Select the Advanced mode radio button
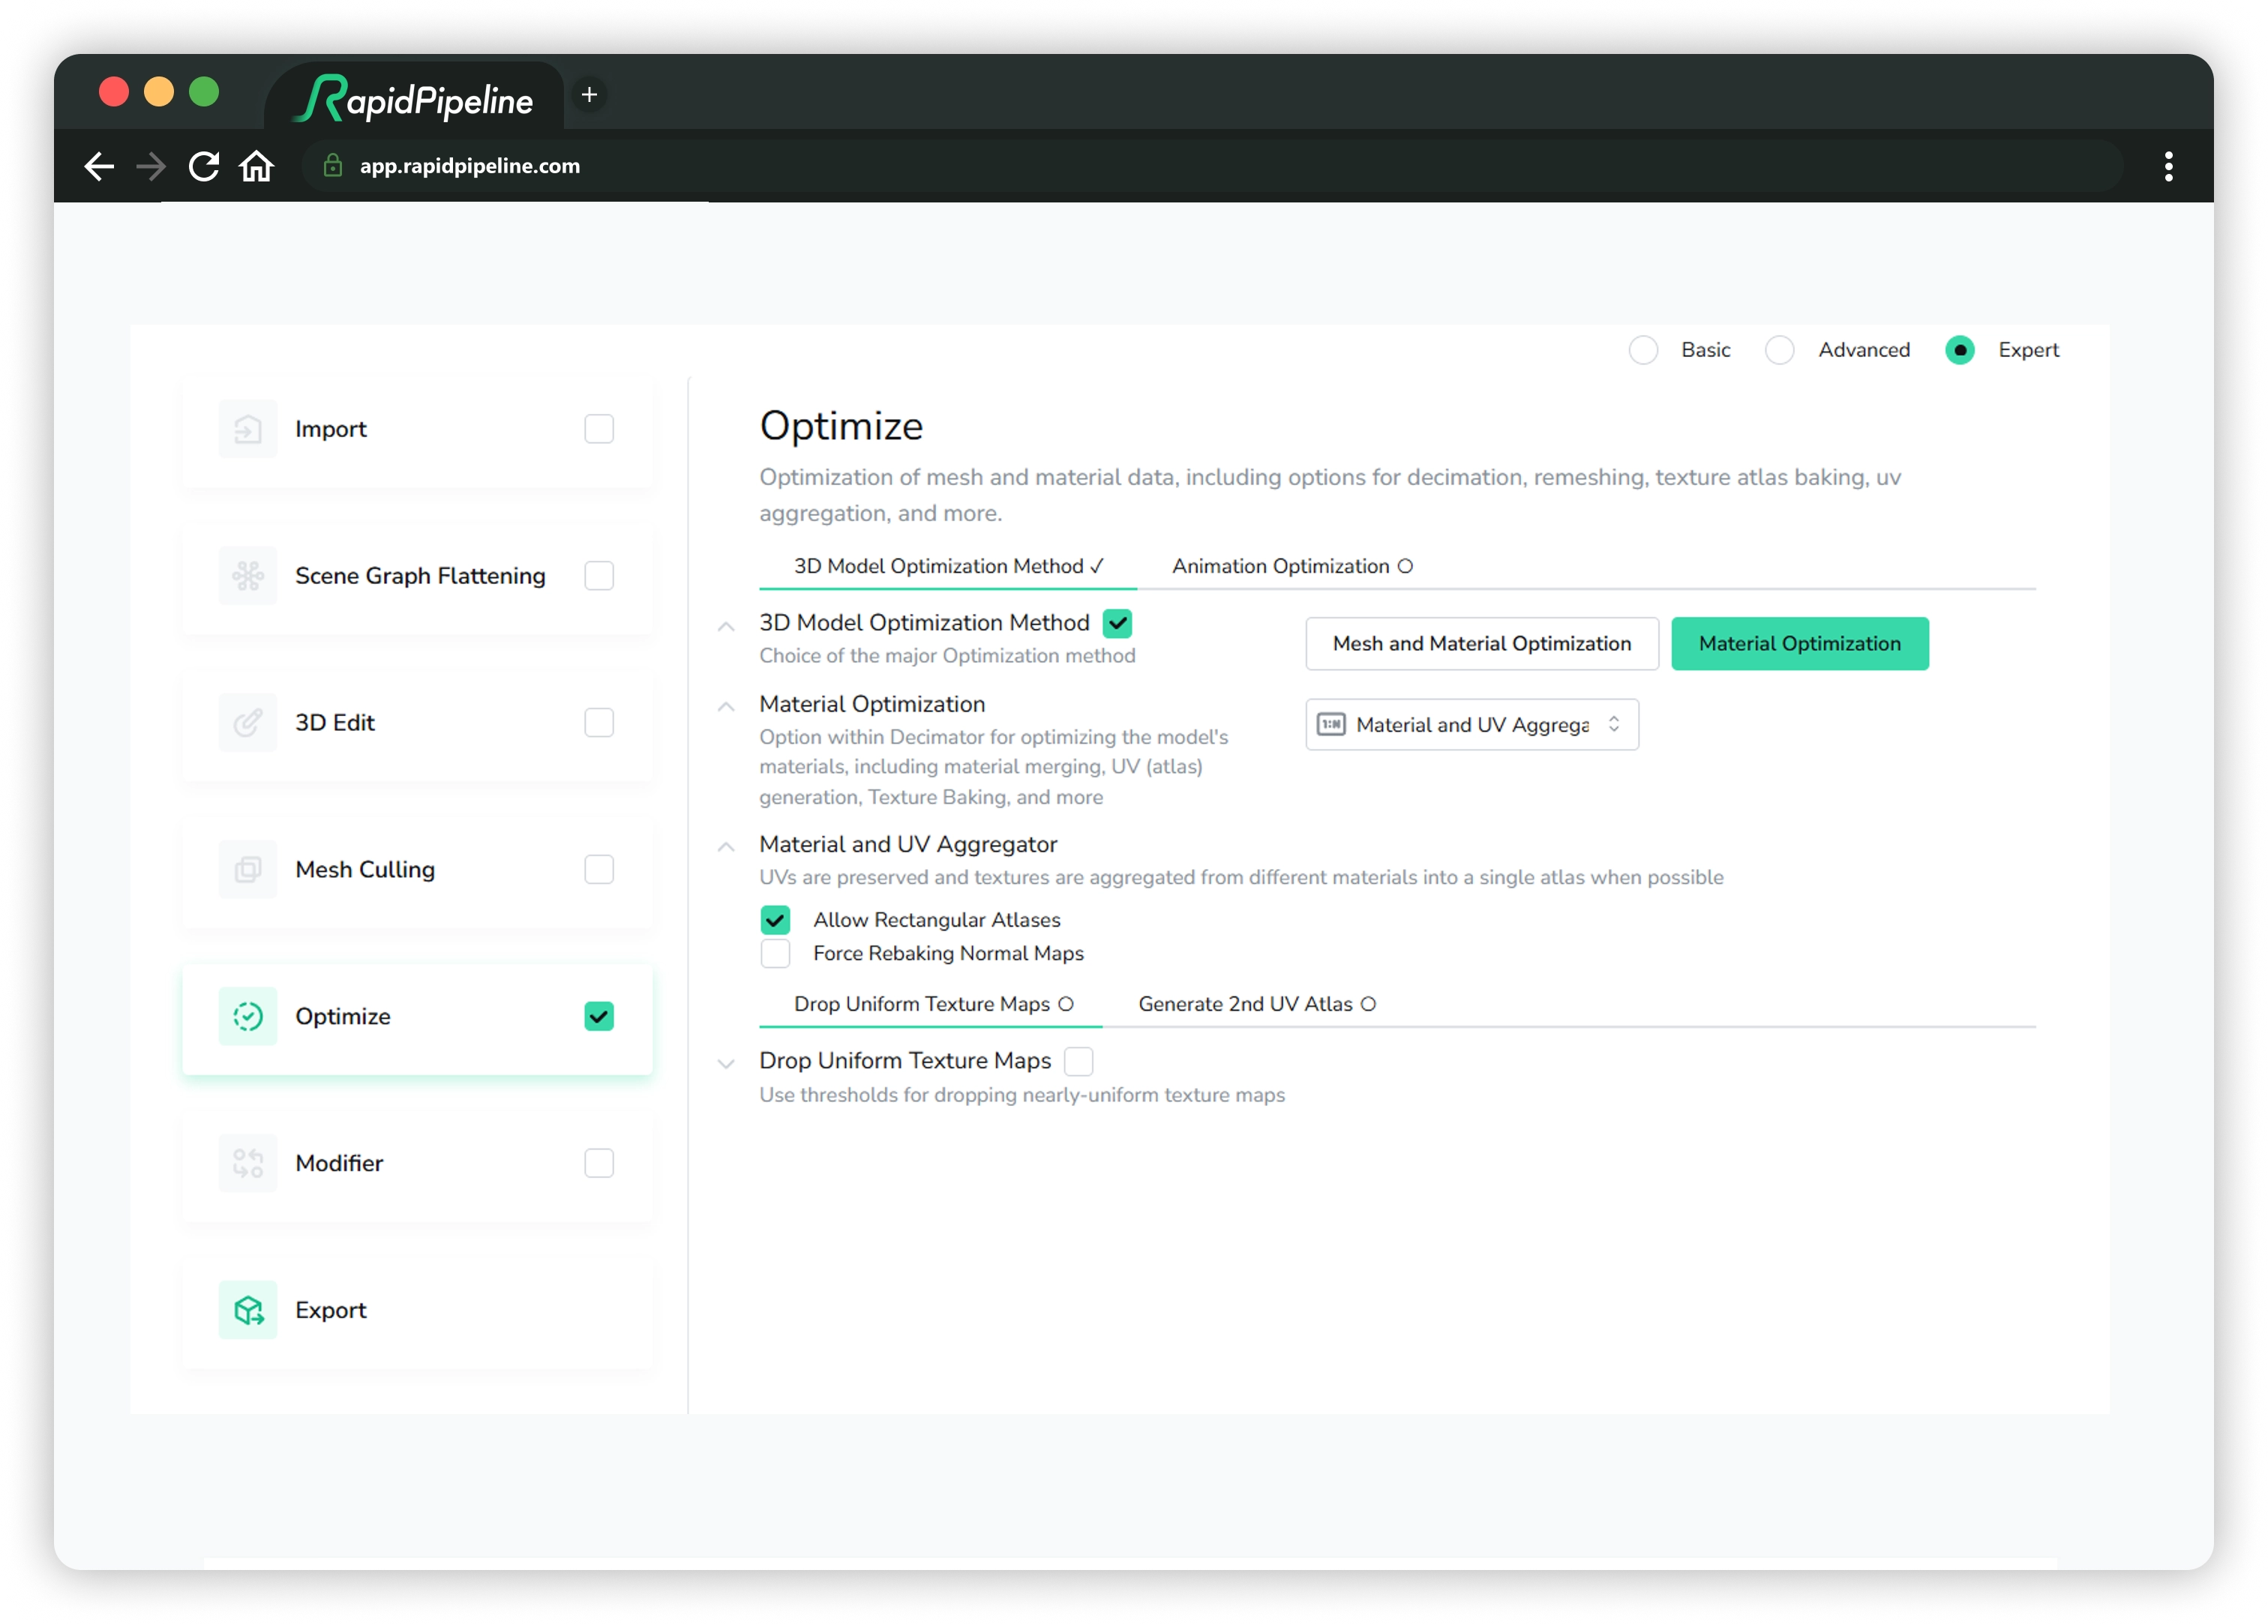This screenshot has height=1624, width=2268. [1780, 350]
